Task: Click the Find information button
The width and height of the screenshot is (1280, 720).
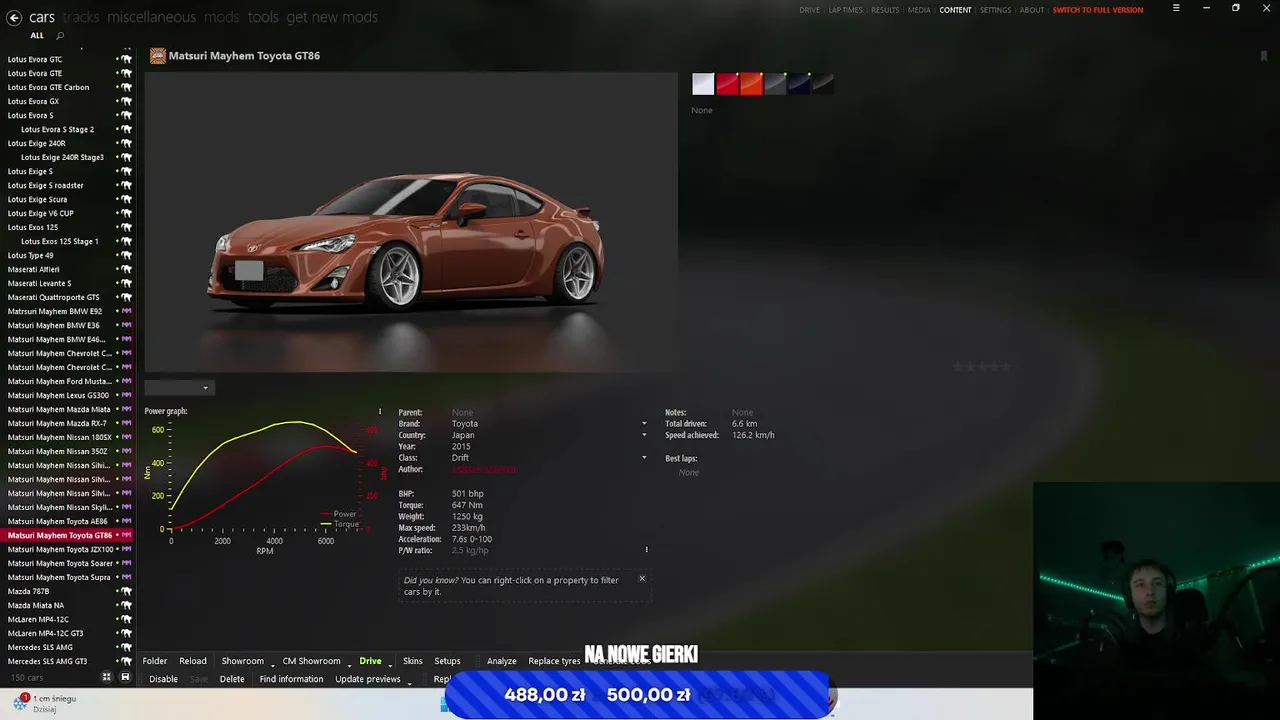Action: coord(291,679)
